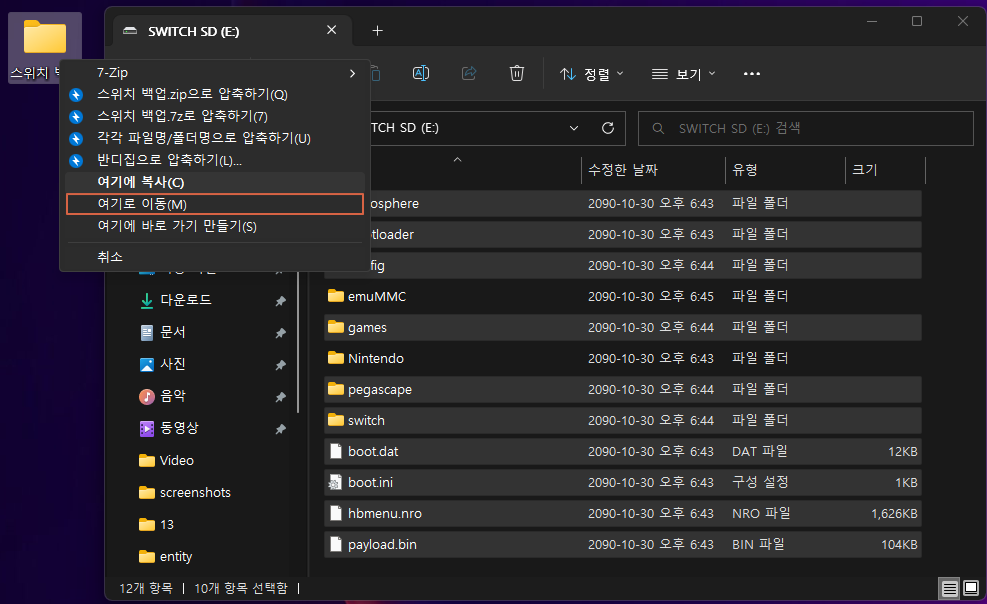987x604 pixels.
Task: Switch to details view in status bar
Action: [x=949, y=589]
